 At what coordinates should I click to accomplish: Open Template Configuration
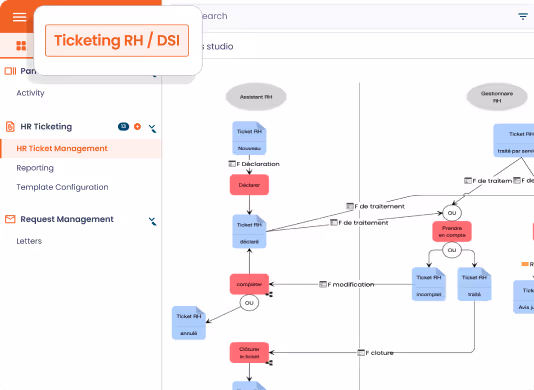[x=62, y=187]
